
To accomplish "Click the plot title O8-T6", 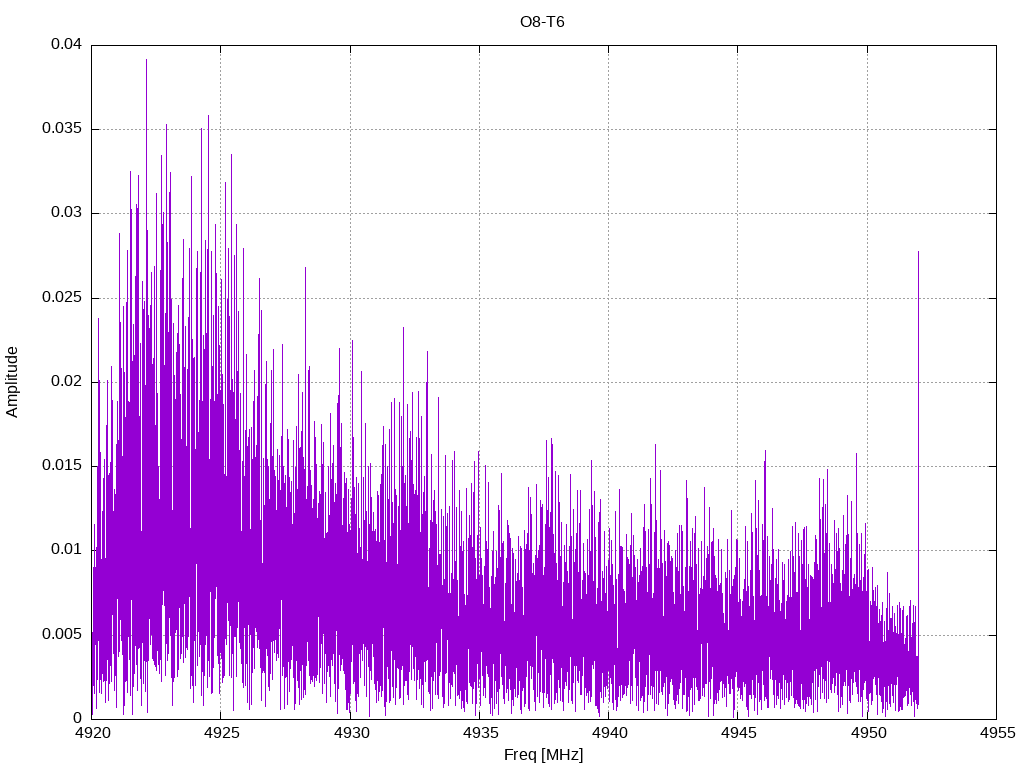I will coord(542,22).
